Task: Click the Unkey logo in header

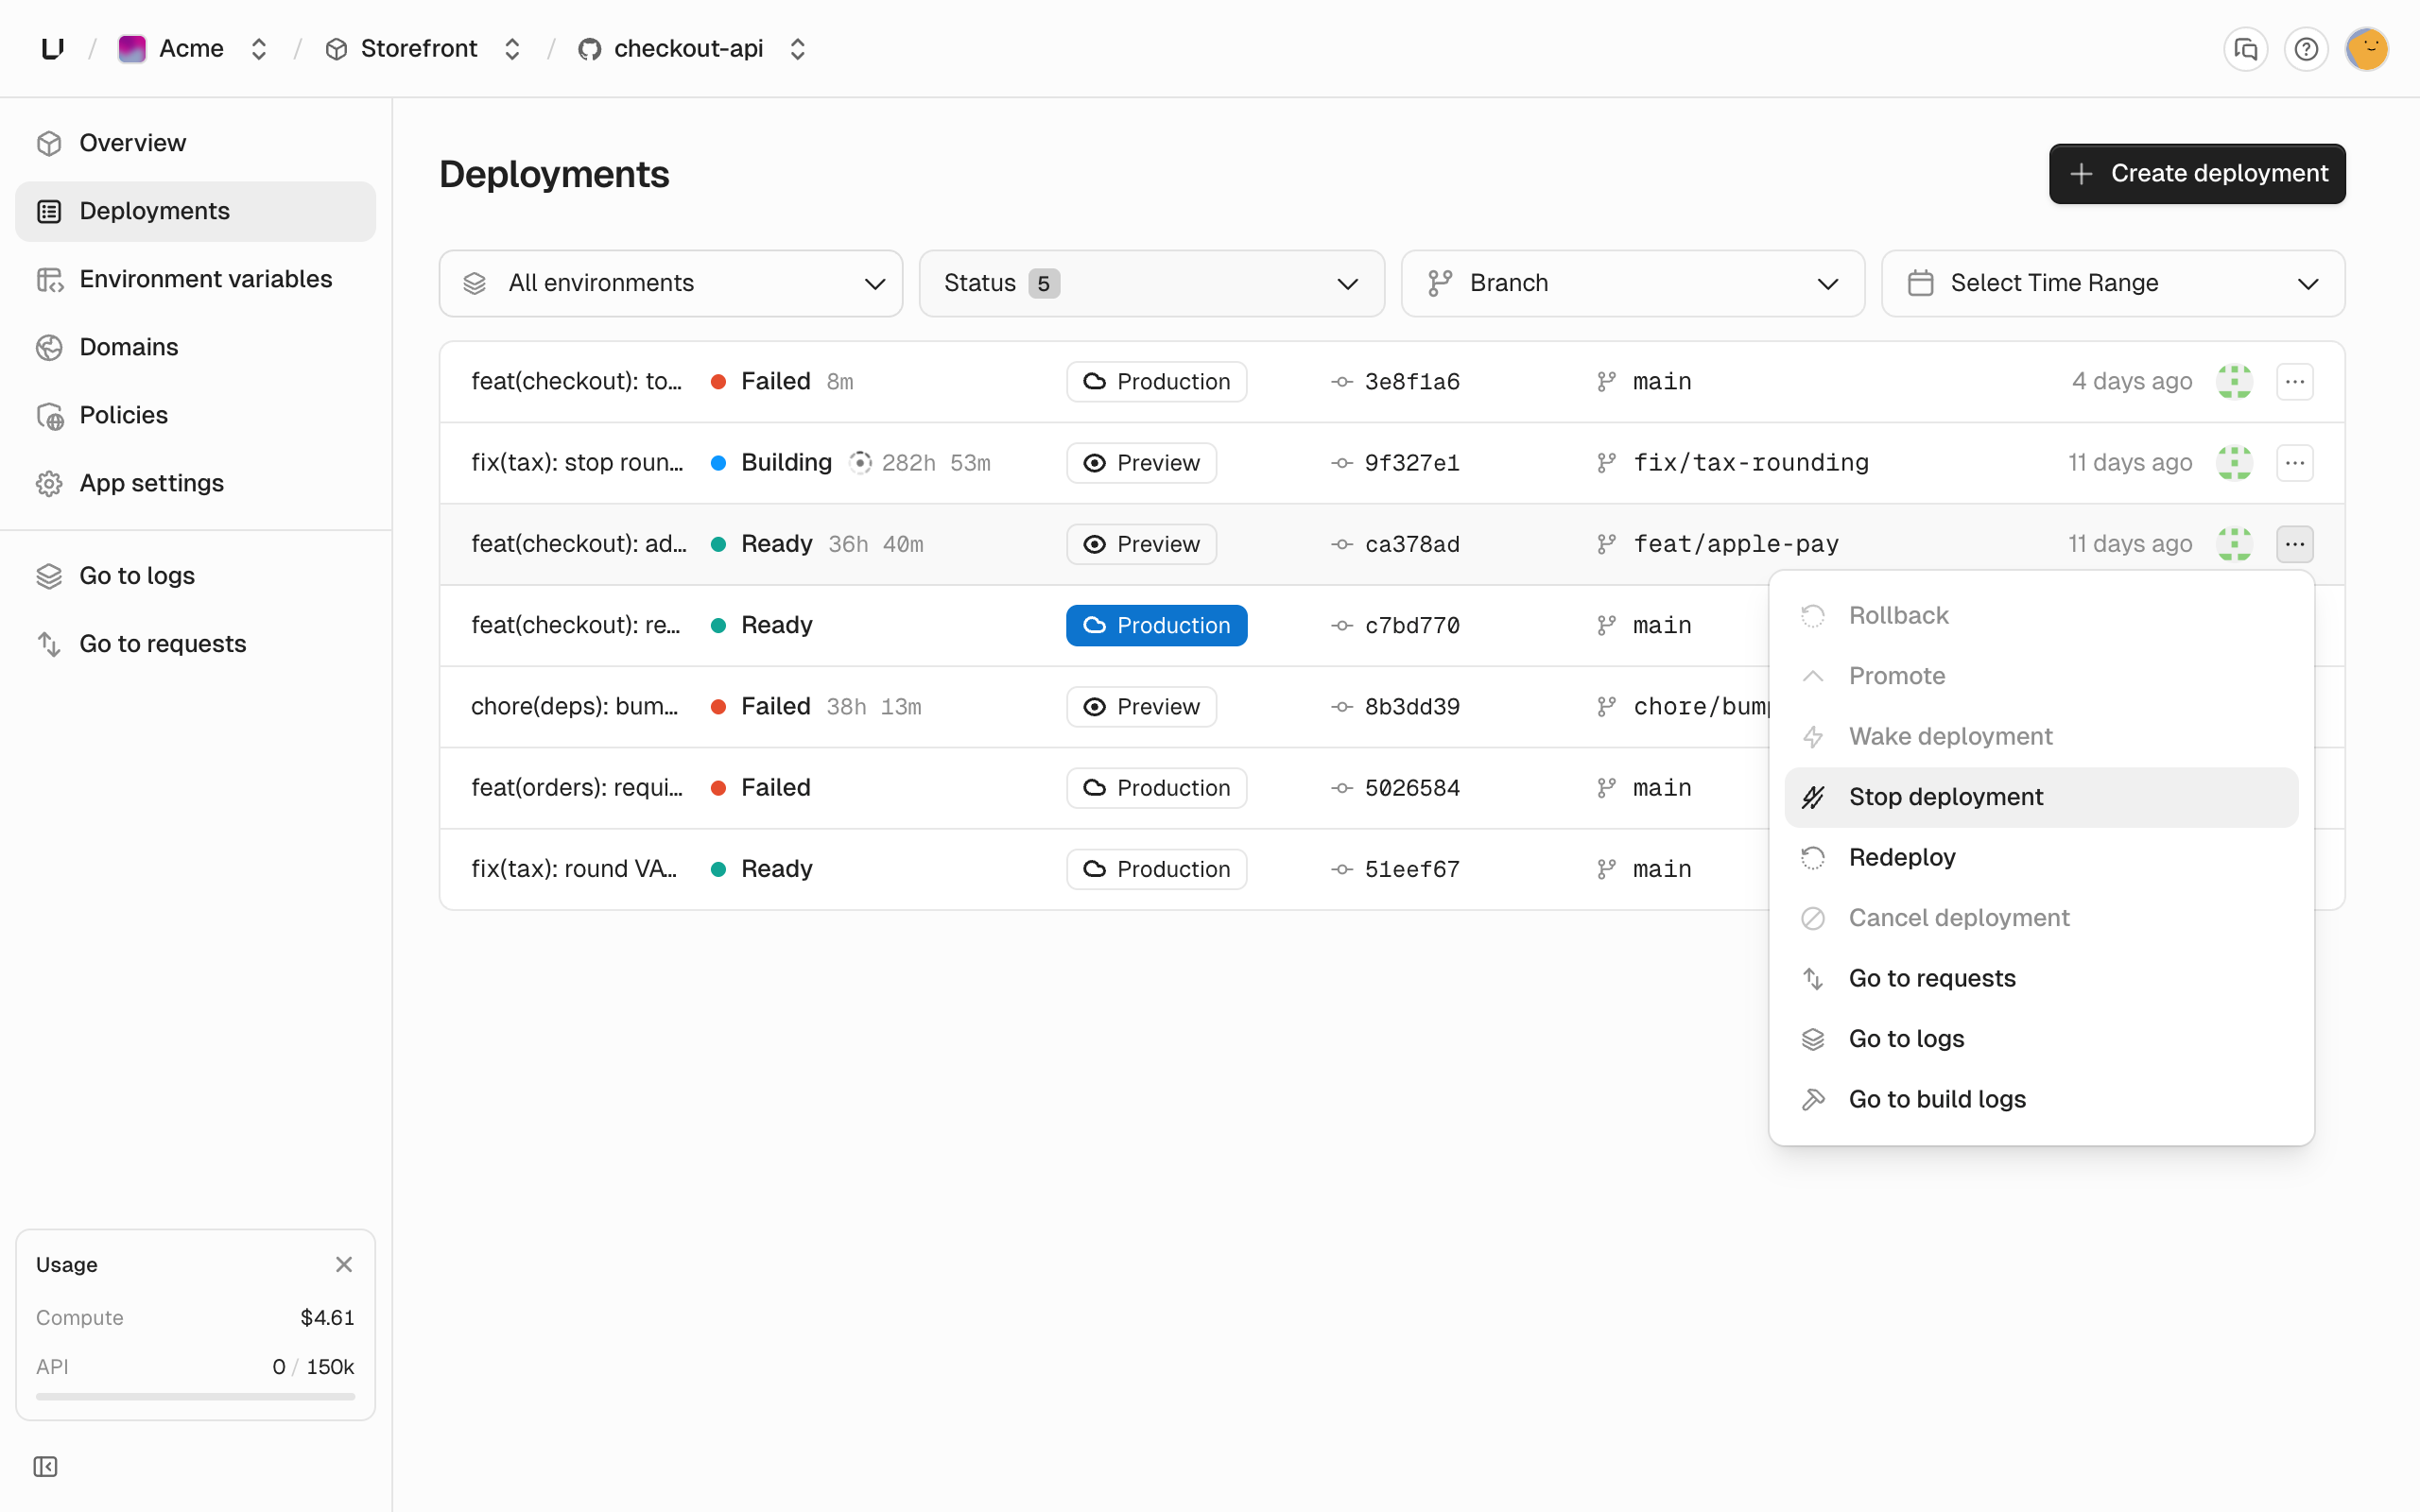Action: coord(53,48)
